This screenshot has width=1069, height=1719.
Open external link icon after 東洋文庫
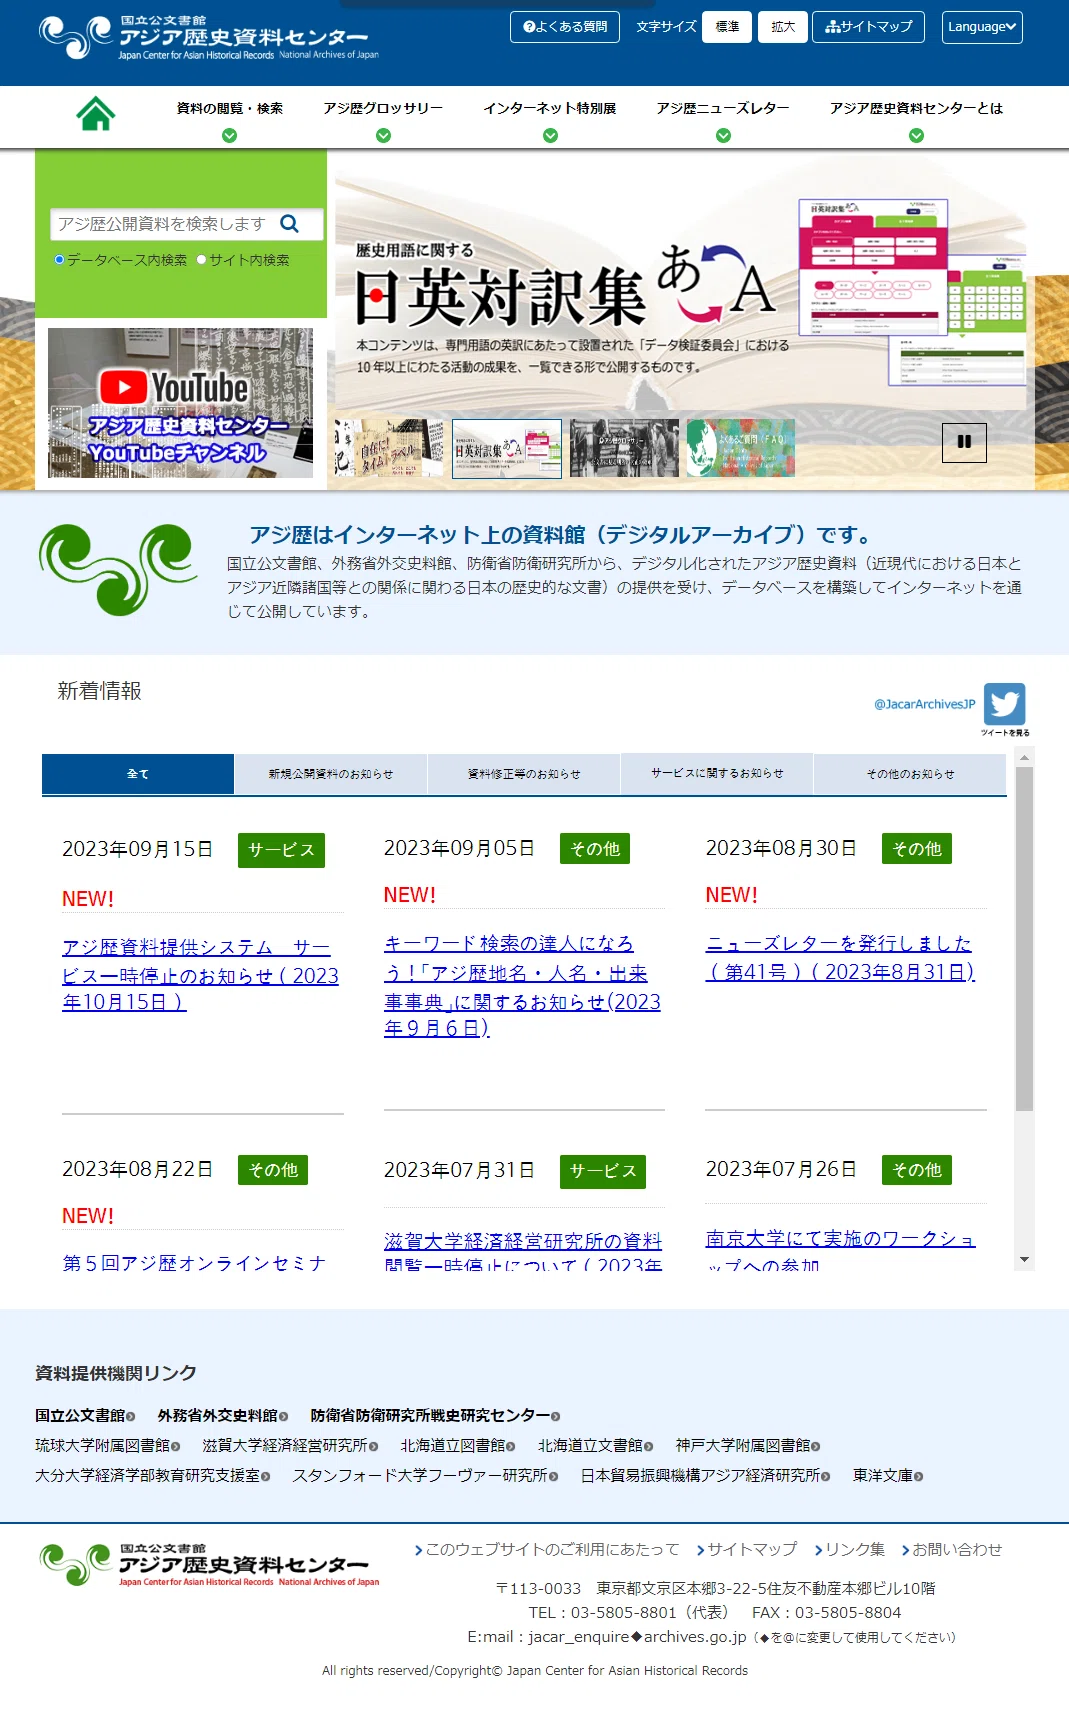click(918, 1476)
